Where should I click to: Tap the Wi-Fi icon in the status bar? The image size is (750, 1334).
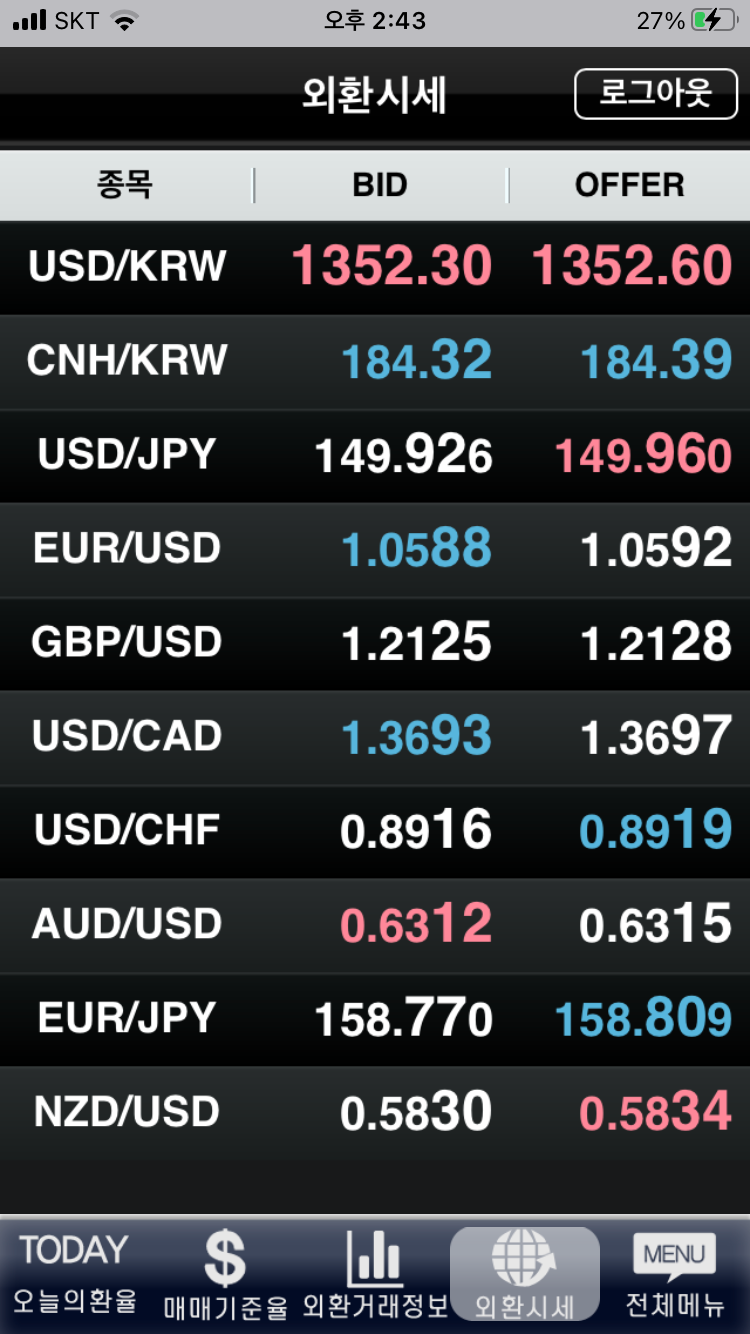pyautogui.click(x=124, y=21)
